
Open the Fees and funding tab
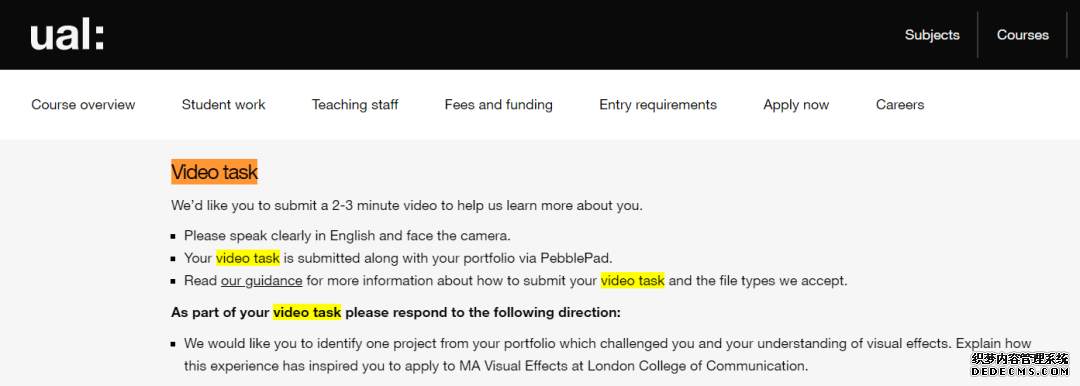click(x=499, y=105)
